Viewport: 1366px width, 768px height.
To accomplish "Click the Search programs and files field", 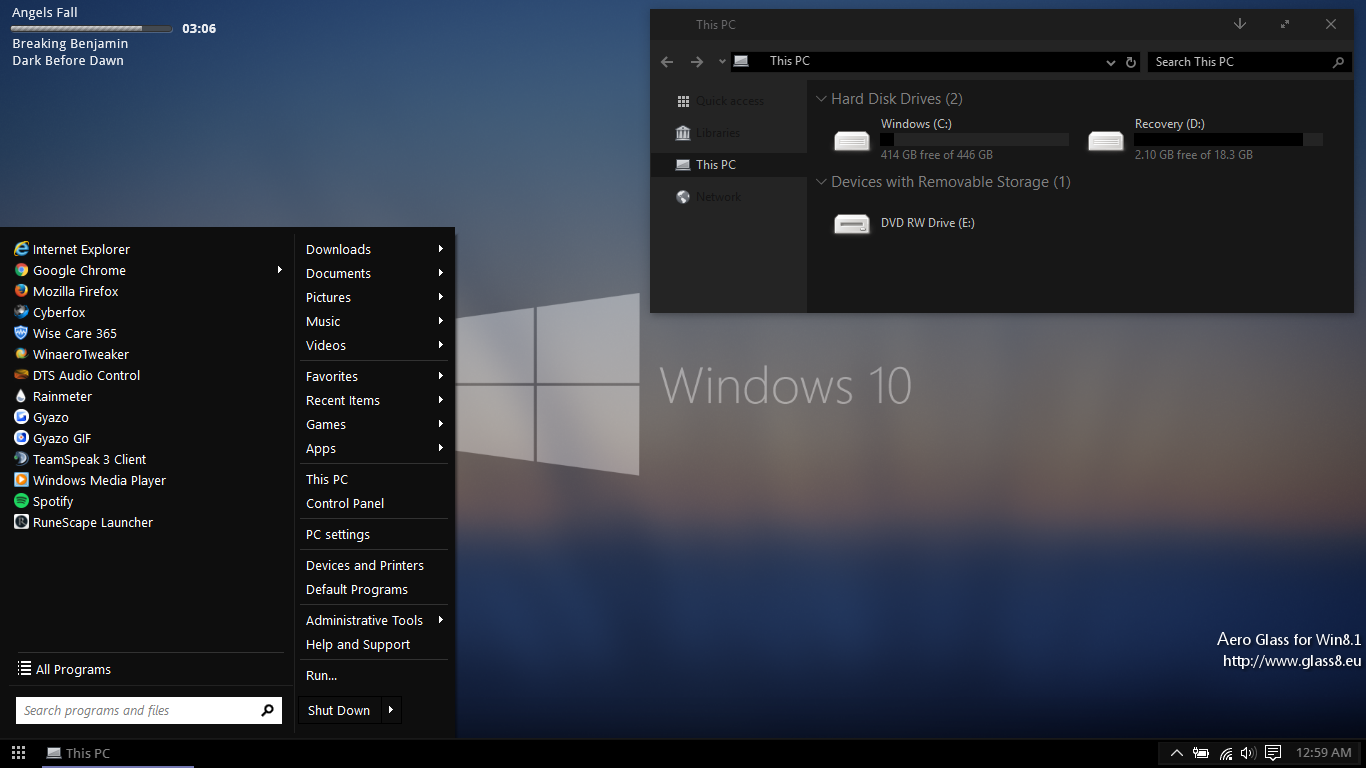I will [x=148, y=710].
